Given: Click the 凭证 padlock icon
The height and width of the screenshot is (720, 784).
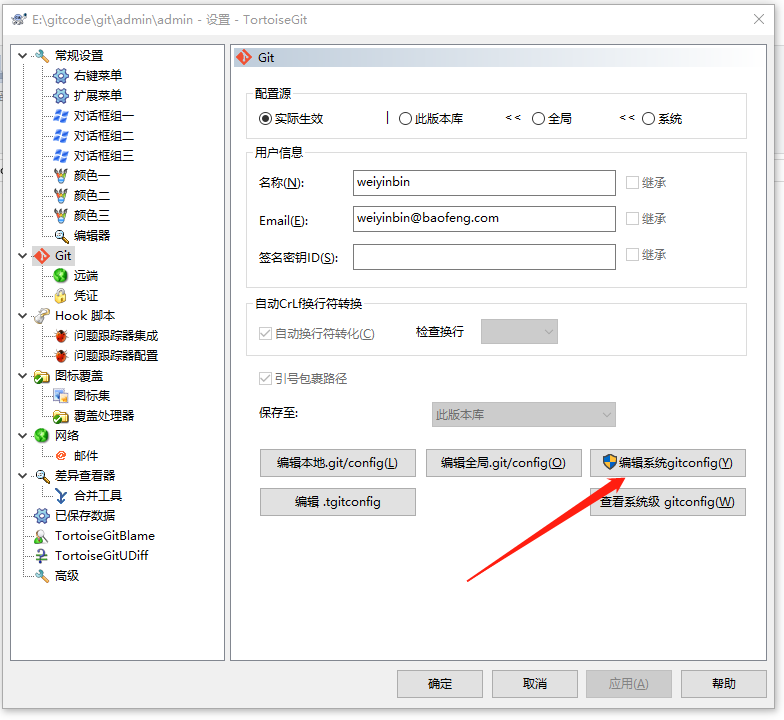Looking at the screenshot, I should pyautogui.click(x=60, y=296).
